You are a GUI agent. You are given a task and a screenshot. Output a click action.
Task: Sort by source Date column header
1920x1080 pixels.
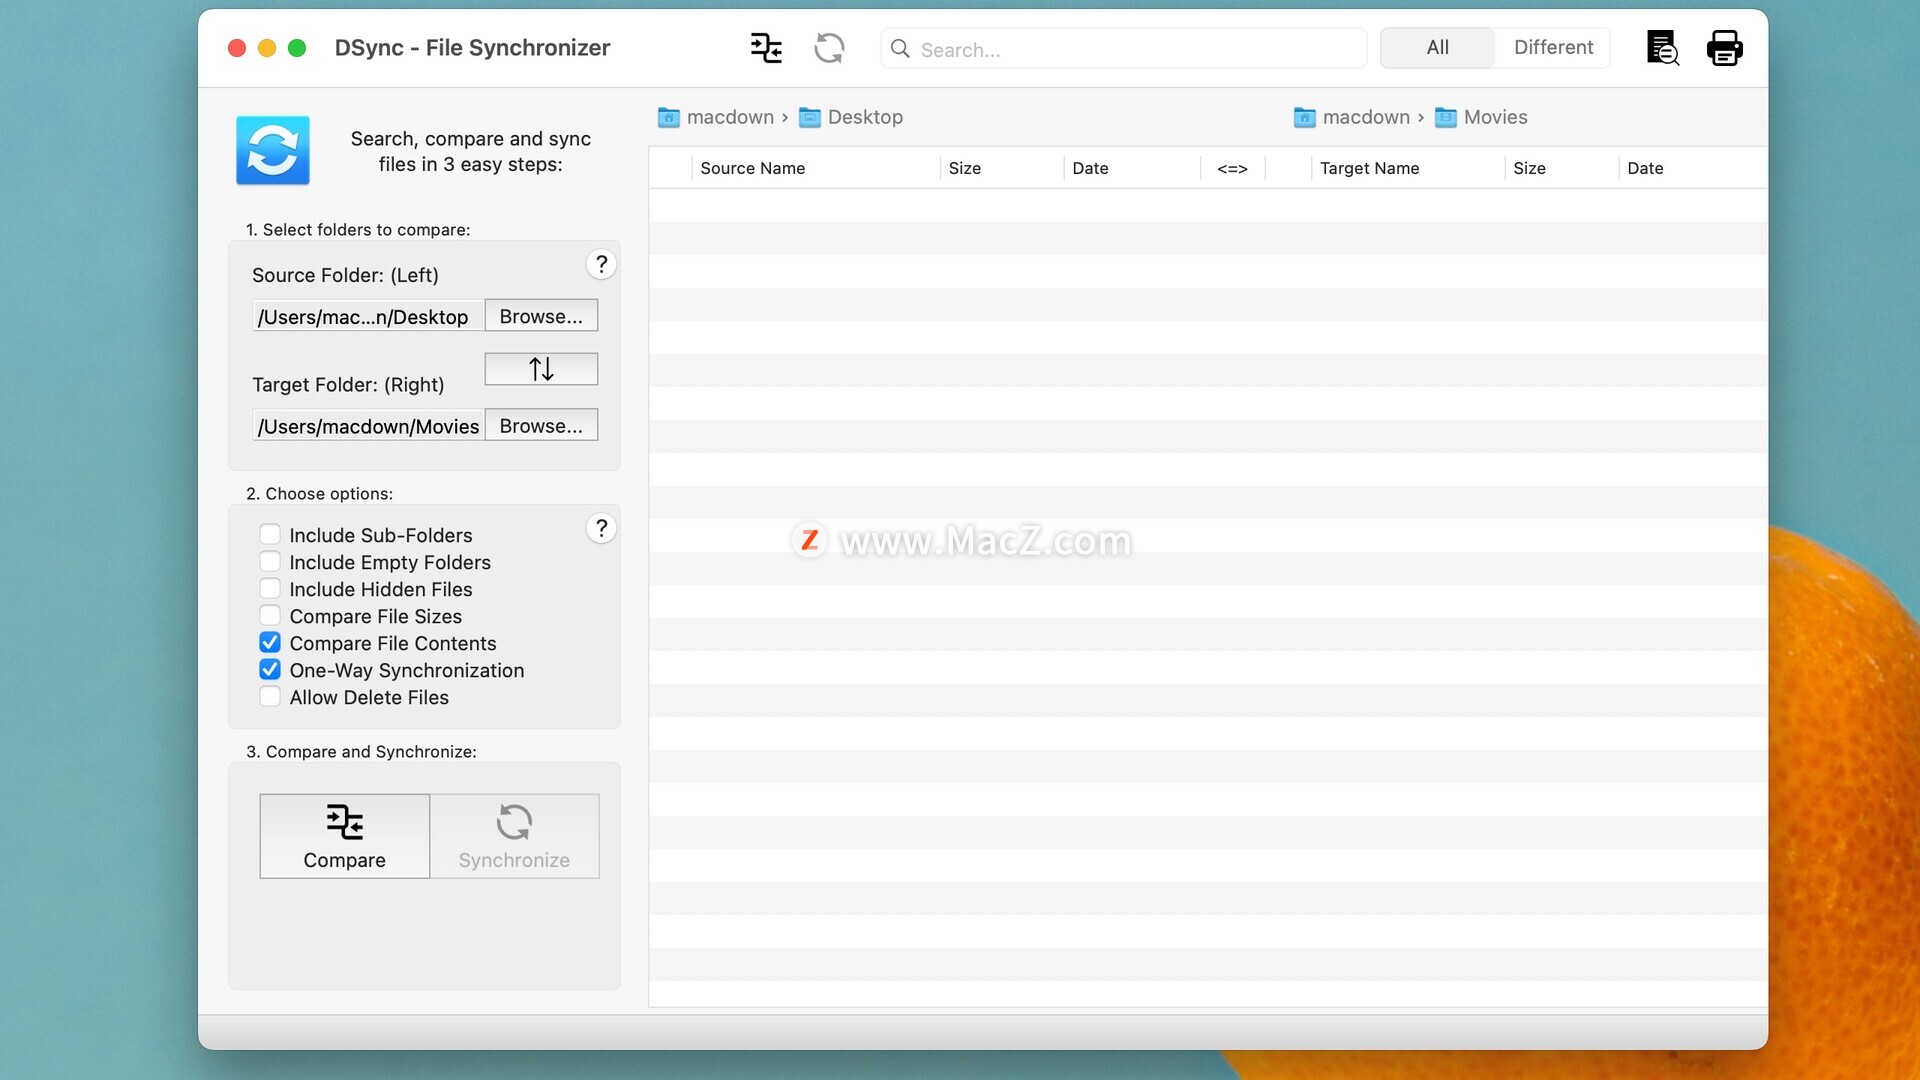(x=1132, y=169)
